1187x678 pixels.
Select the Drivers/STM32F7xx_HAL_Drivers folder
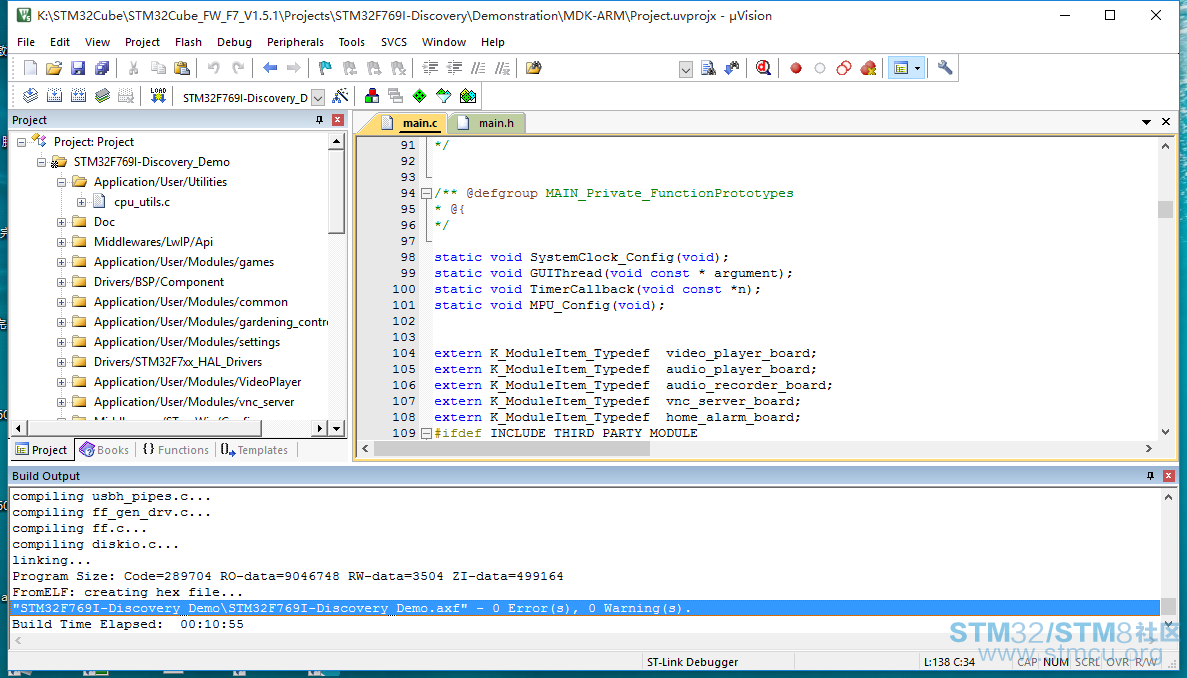click(178, 362)
